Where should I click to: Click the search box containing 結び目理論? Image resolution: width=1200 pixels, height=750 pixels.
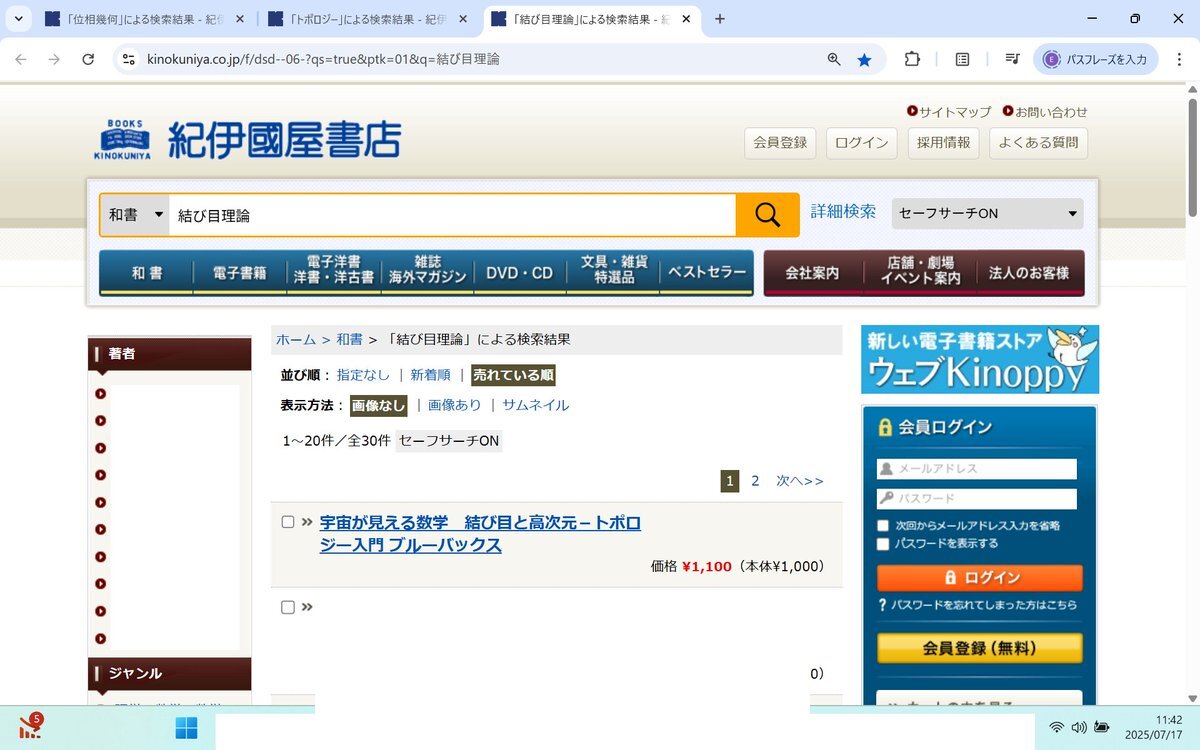click(x=452, y=215)
